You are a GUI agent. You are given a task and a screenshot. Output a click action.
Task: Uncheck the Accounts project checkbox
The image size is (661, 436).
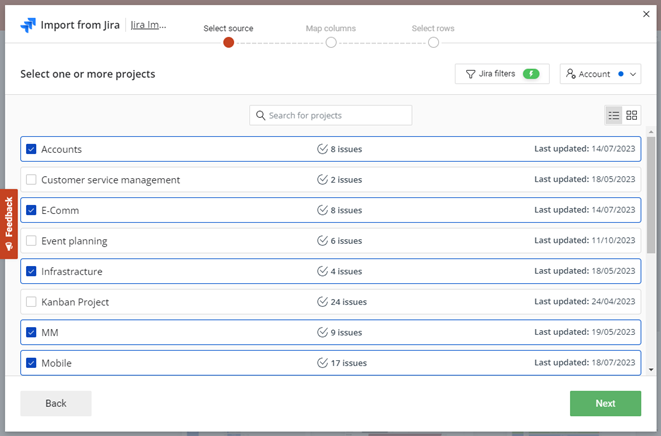pos(31,149)
